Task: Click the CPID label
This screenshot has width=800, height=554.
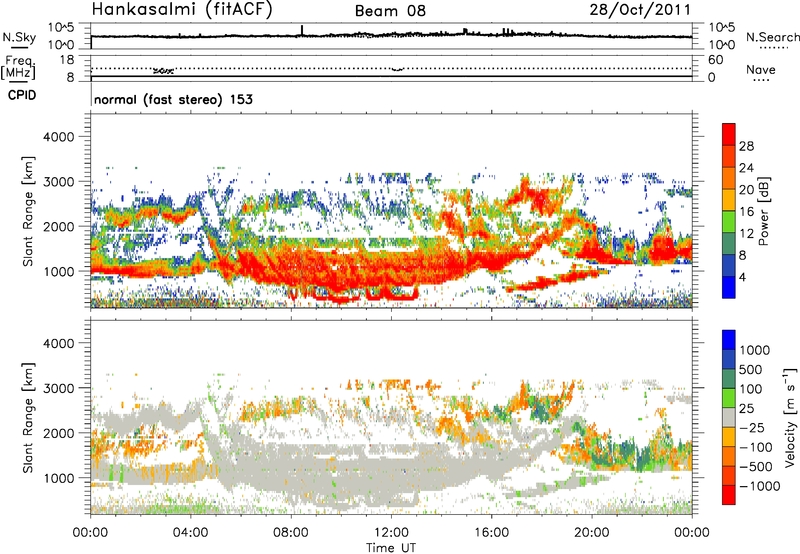Action: 22,95
